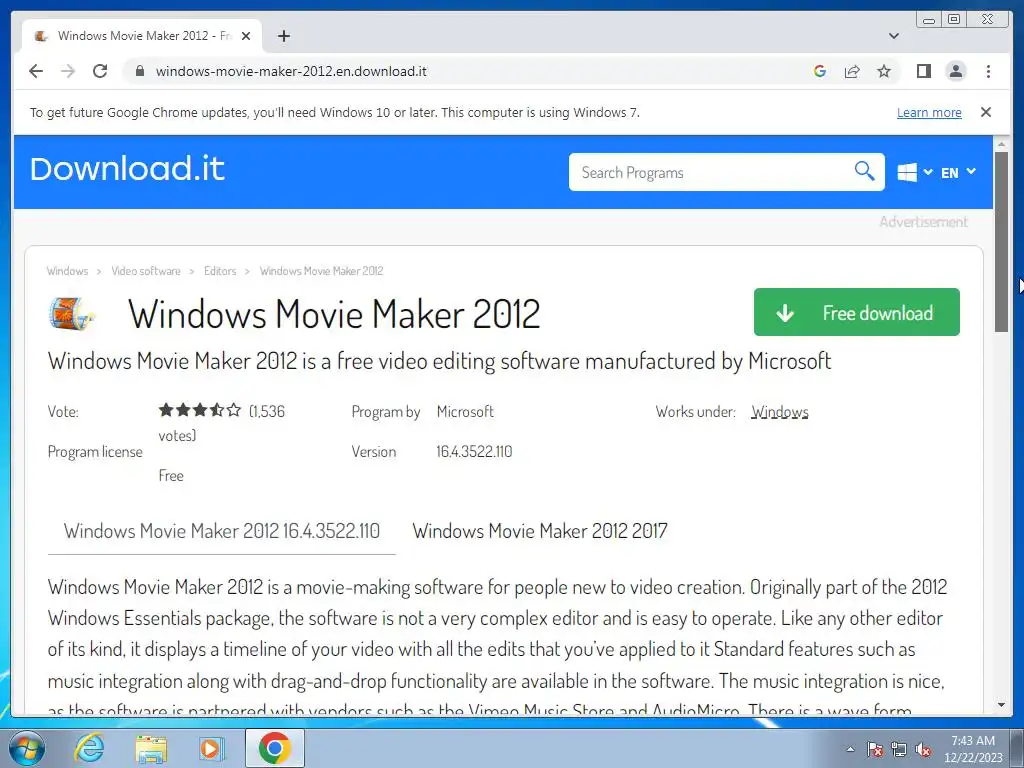Close the Windows Movie Maker 2012 tab
The width and height of the screenshot is (1024, 768).
(246, 36)
